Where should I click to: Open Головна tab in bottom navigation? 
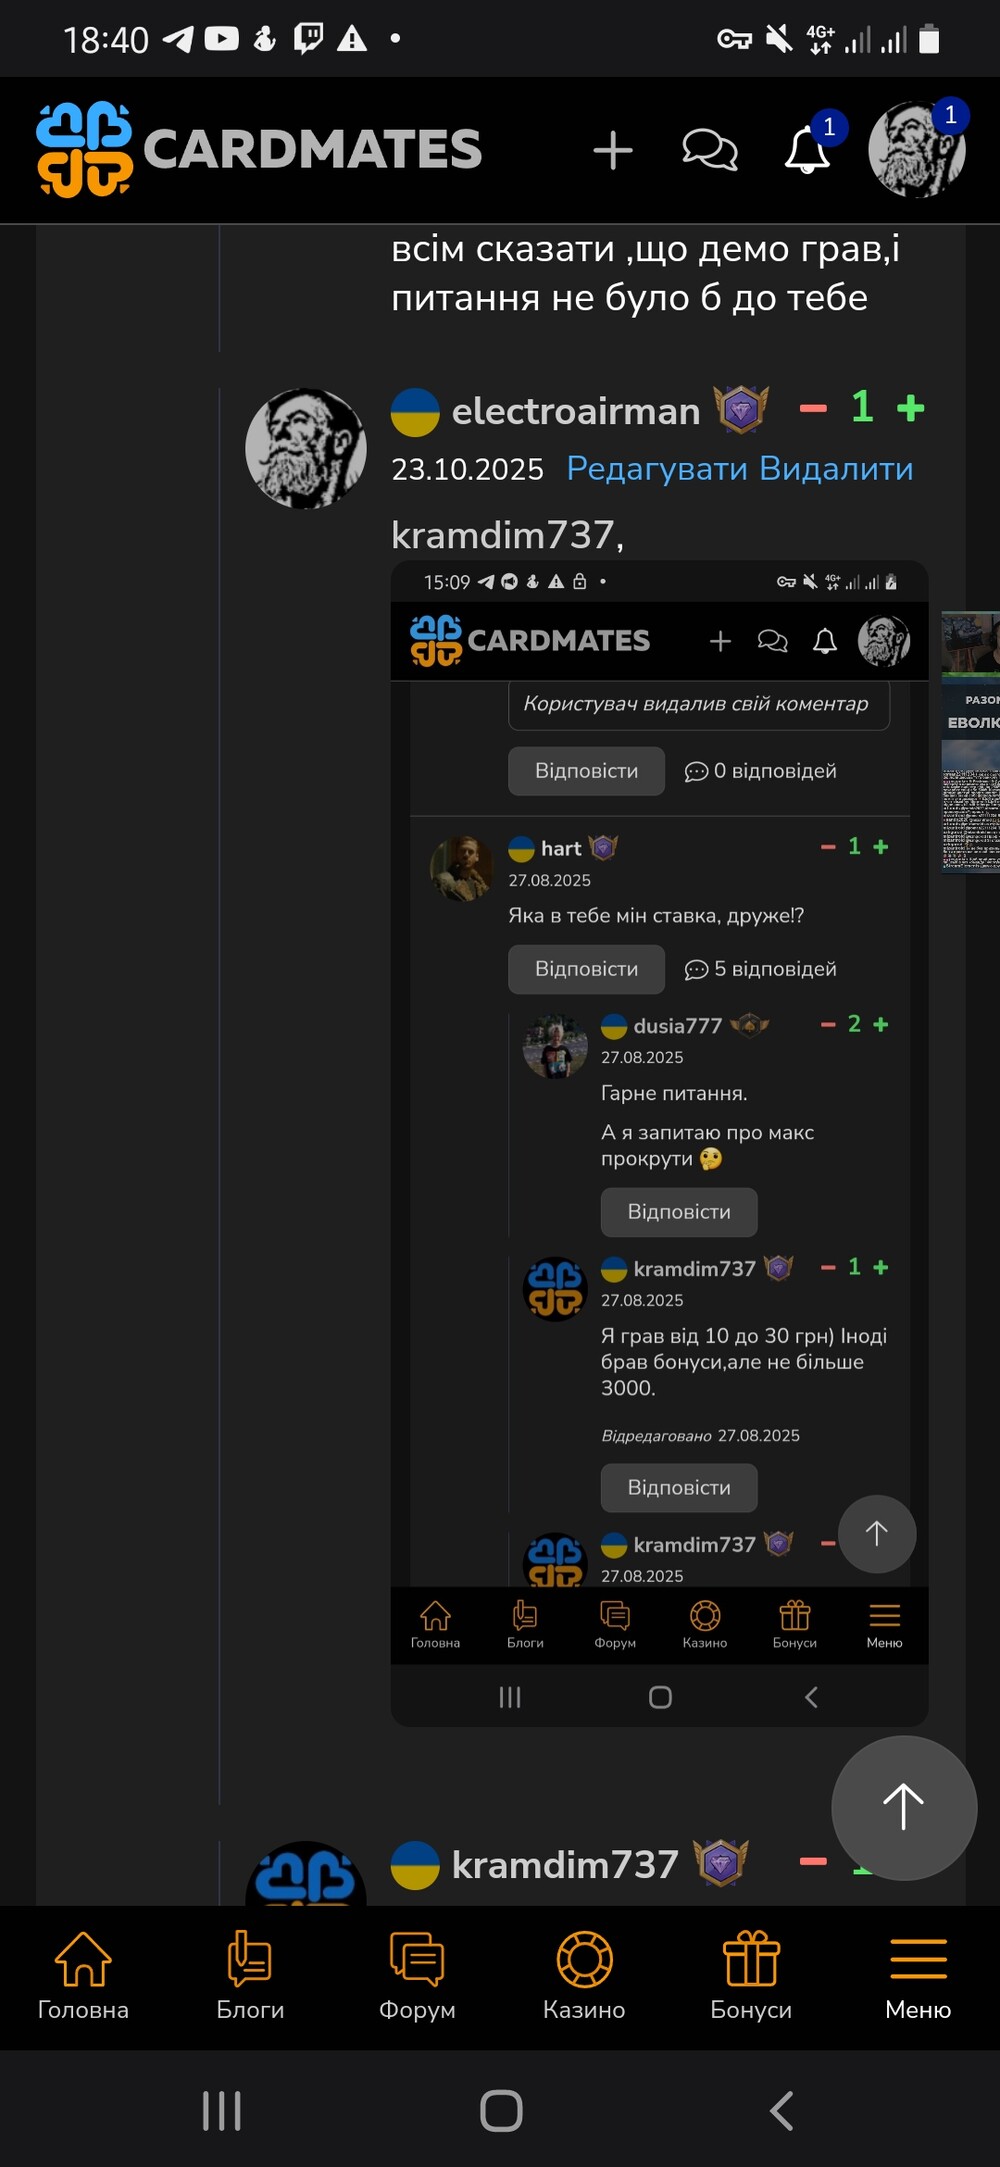83,1976
